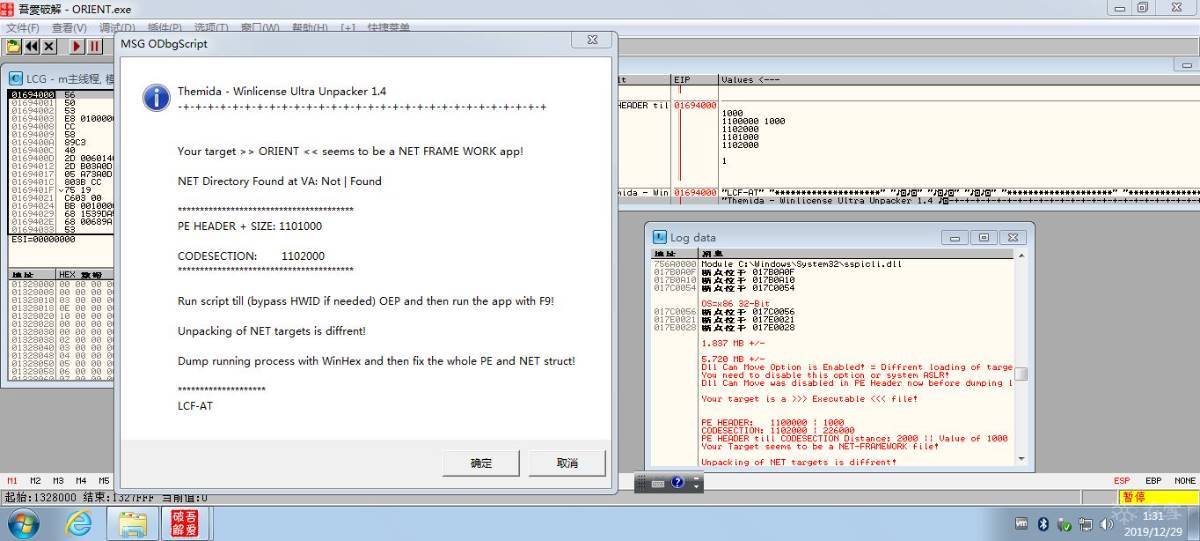Click the OS=x86 32-Bit log line
The height and width of the screenshot is (541, 1200).
735,303
